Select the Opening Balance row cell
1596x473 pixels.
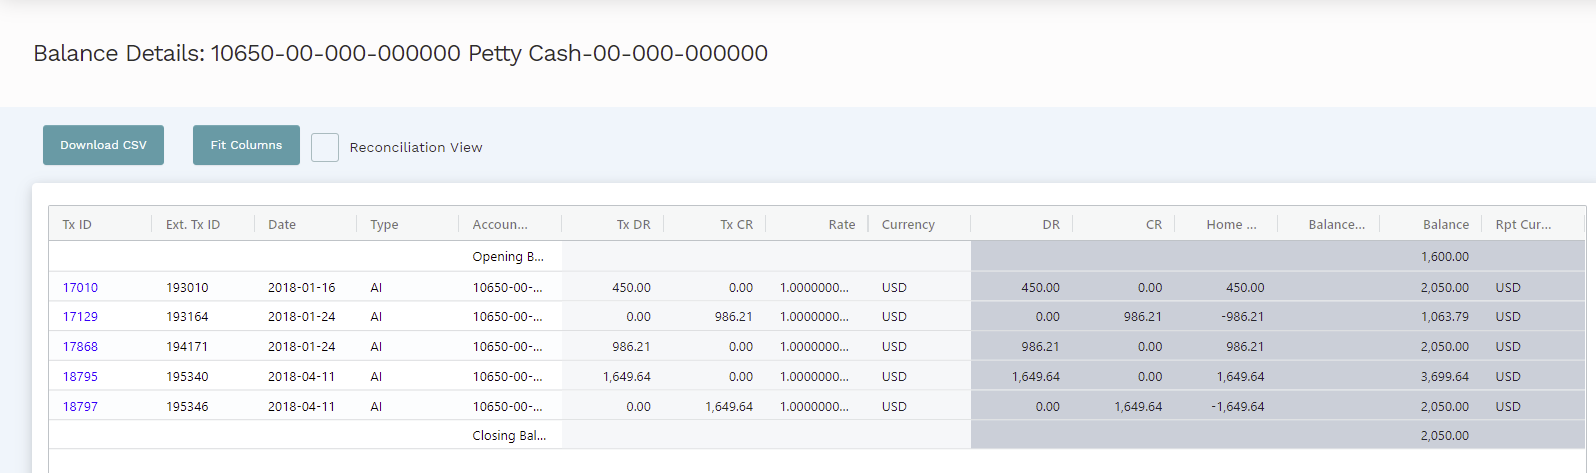[x=508, y=256]
